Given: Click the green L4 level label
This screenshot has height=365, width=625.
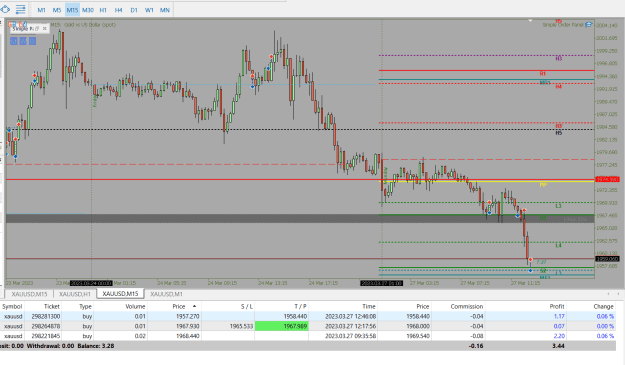Looking at the screenshot, I should tap(558, 245).
